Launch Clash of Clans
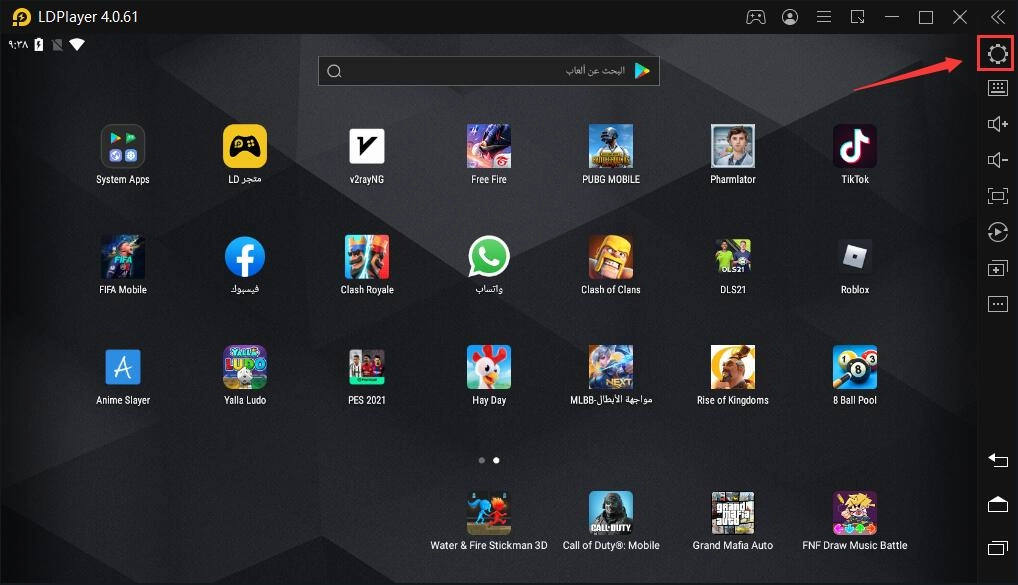The height and width of the screenshot is (585, 1018). coord(611,256)
